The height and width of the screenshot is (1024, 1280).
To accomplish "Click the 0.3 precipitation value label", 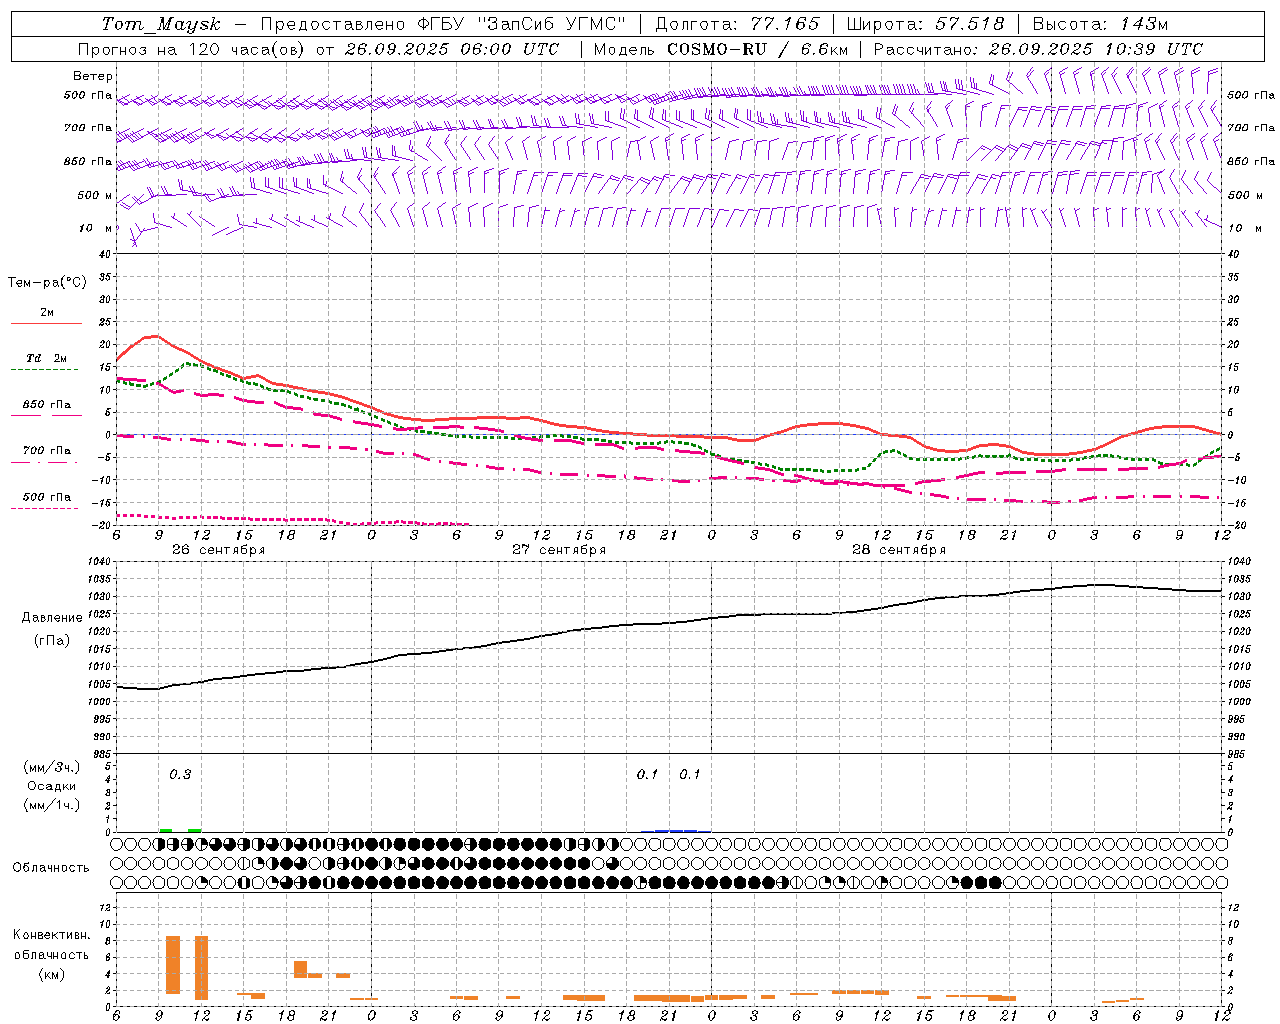I will coord(180,774).
